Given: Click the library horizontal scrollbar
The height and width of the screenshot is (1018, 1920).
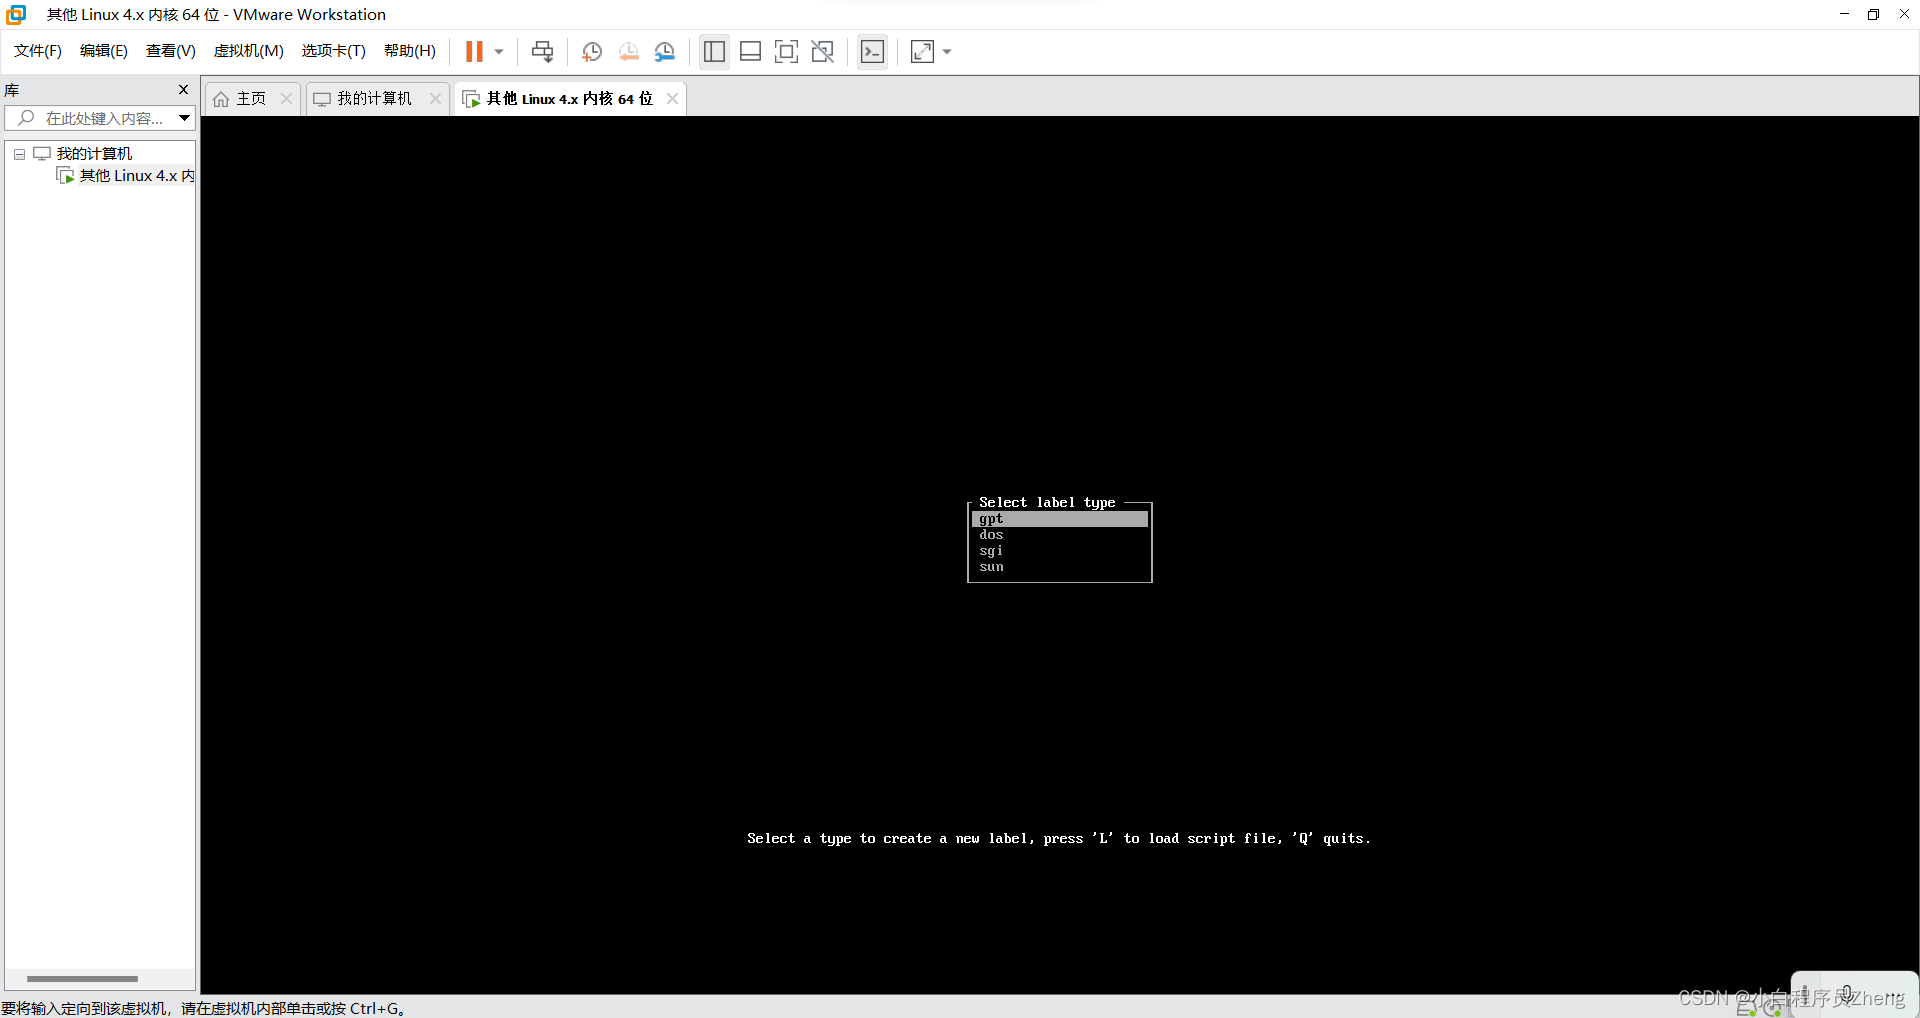Looking at the screenshot, I should [x=82, y=979].
